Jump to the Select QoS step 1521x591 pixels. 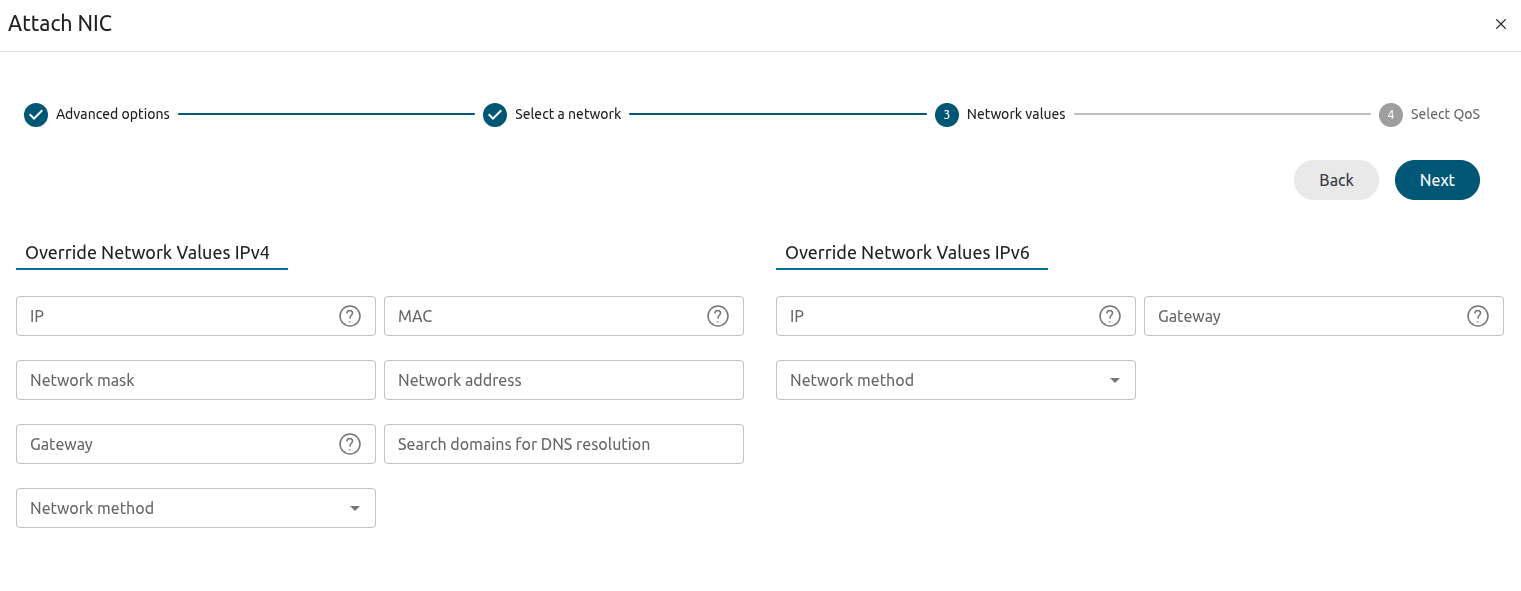1430,114
